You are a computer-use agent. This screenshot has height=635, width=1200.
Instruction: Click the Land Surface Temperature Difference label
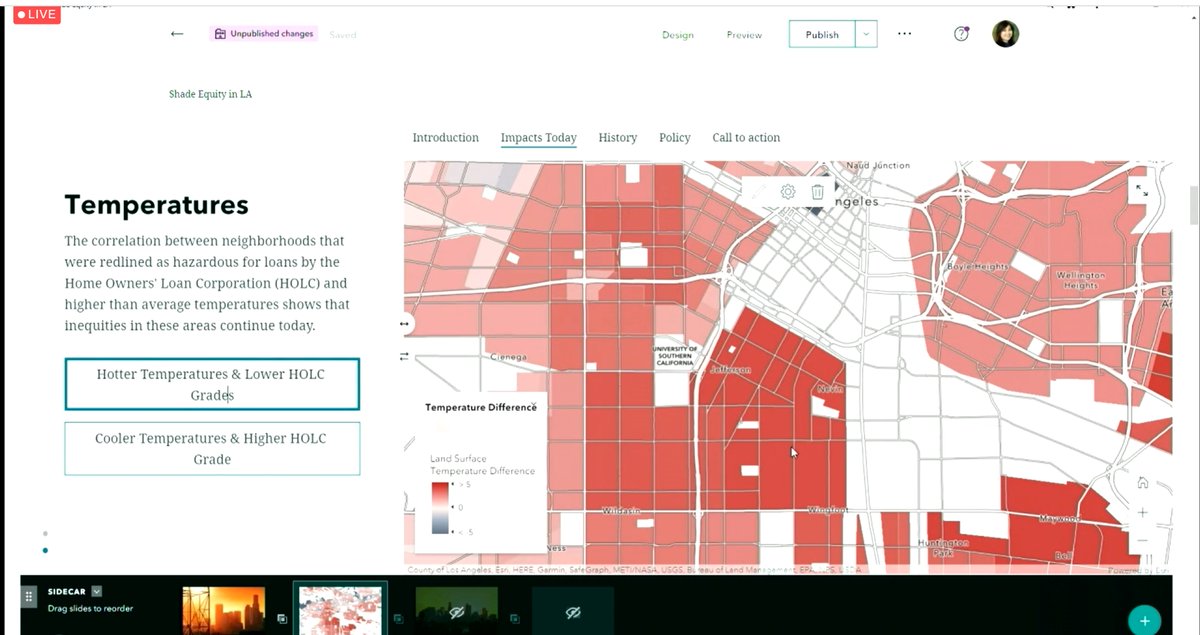point(482,465)
